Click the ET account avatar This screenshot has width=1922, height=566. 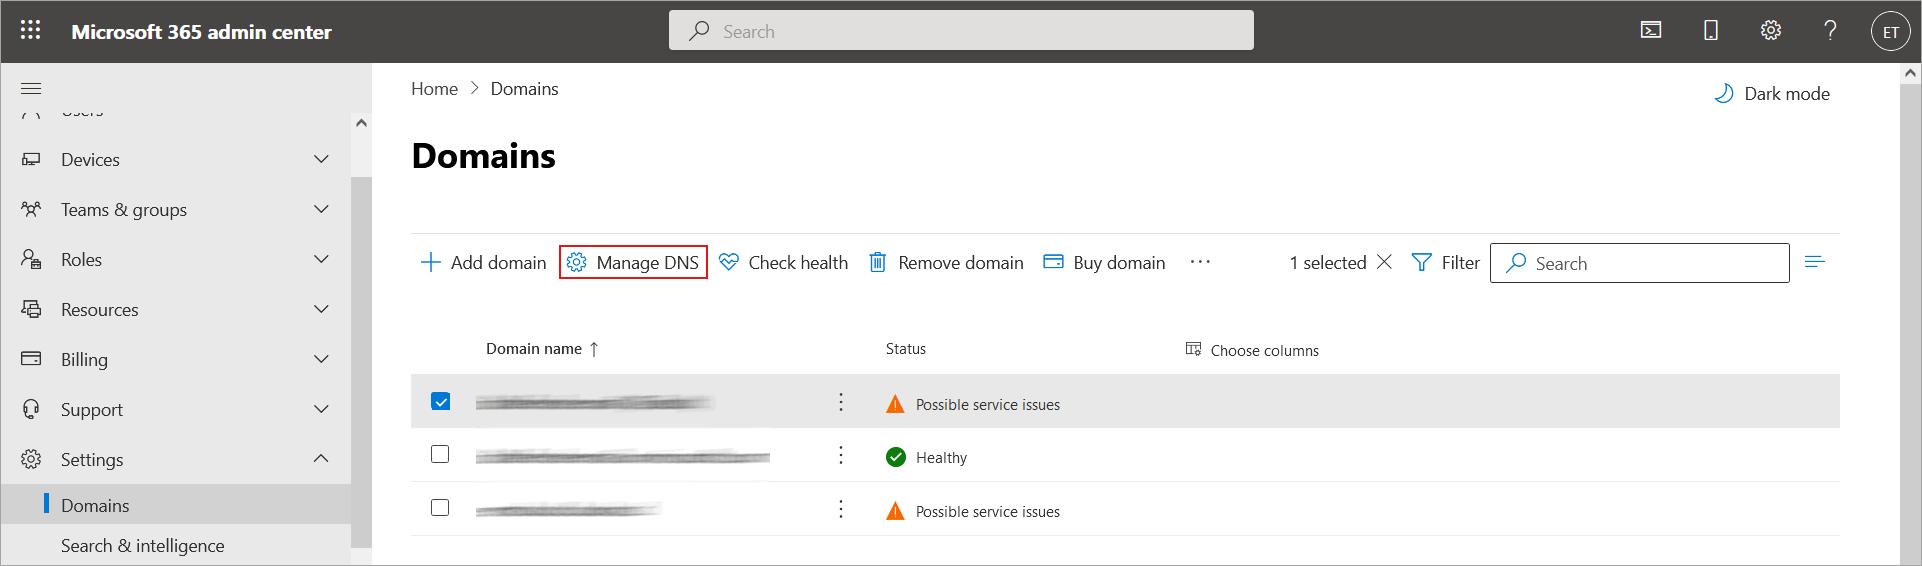tap(1890, 32)
